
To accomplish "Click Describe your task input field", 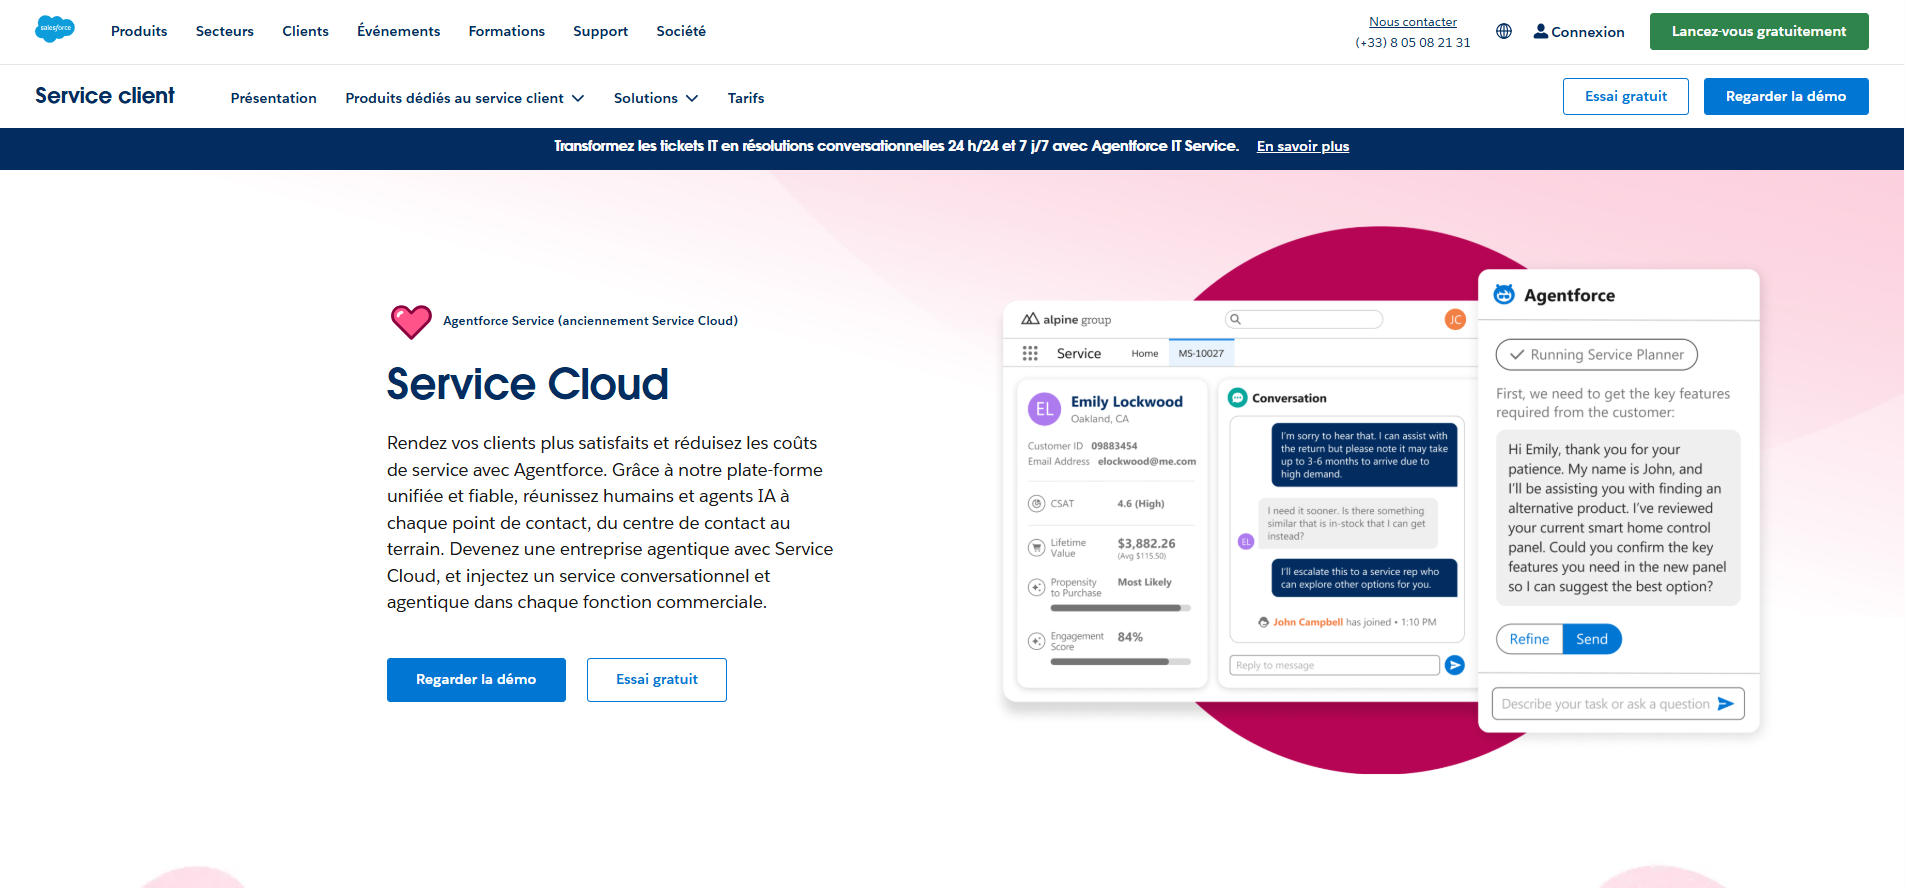I will click(x=1618, y=704).
